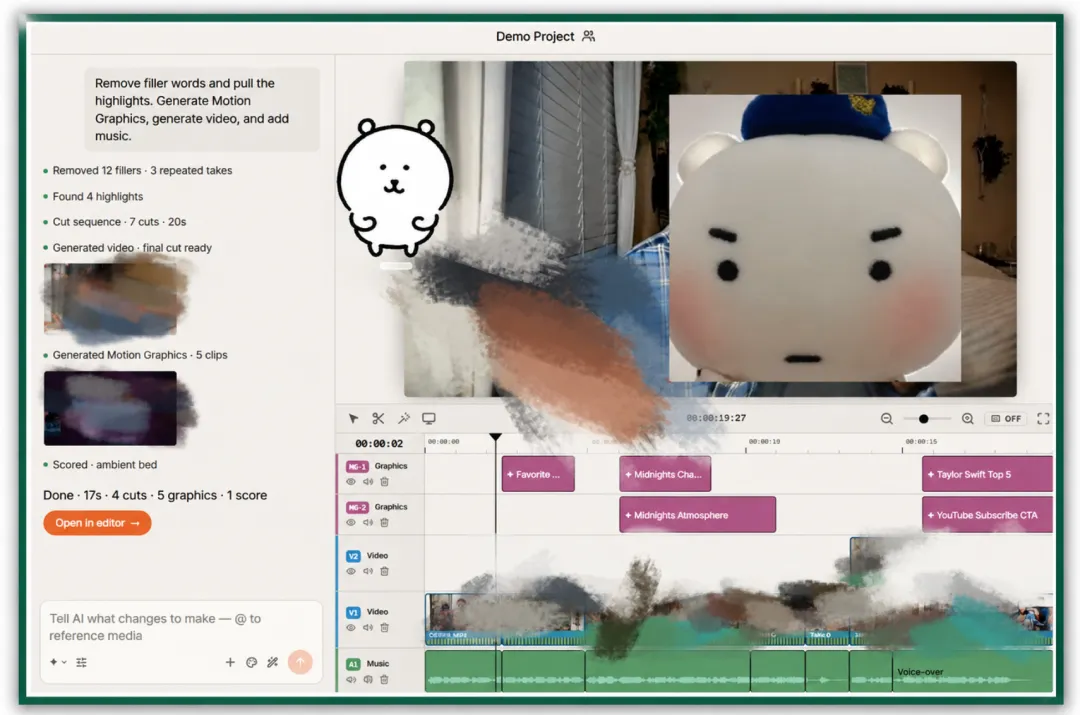Click 'Scored · ambient bed' status line
Viewport: 1080px width, 715px height.
(105, 464)
